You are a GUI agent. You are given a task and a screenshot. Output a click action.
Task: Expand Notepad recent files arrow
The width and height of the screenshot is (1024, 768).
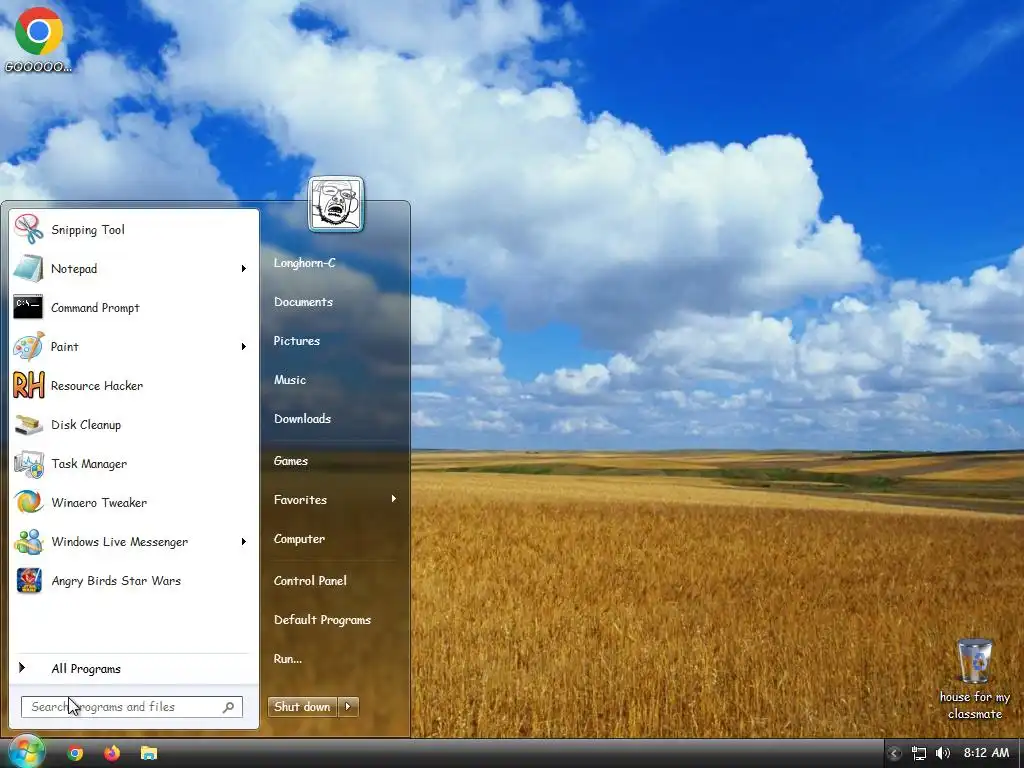coord(244,268)
